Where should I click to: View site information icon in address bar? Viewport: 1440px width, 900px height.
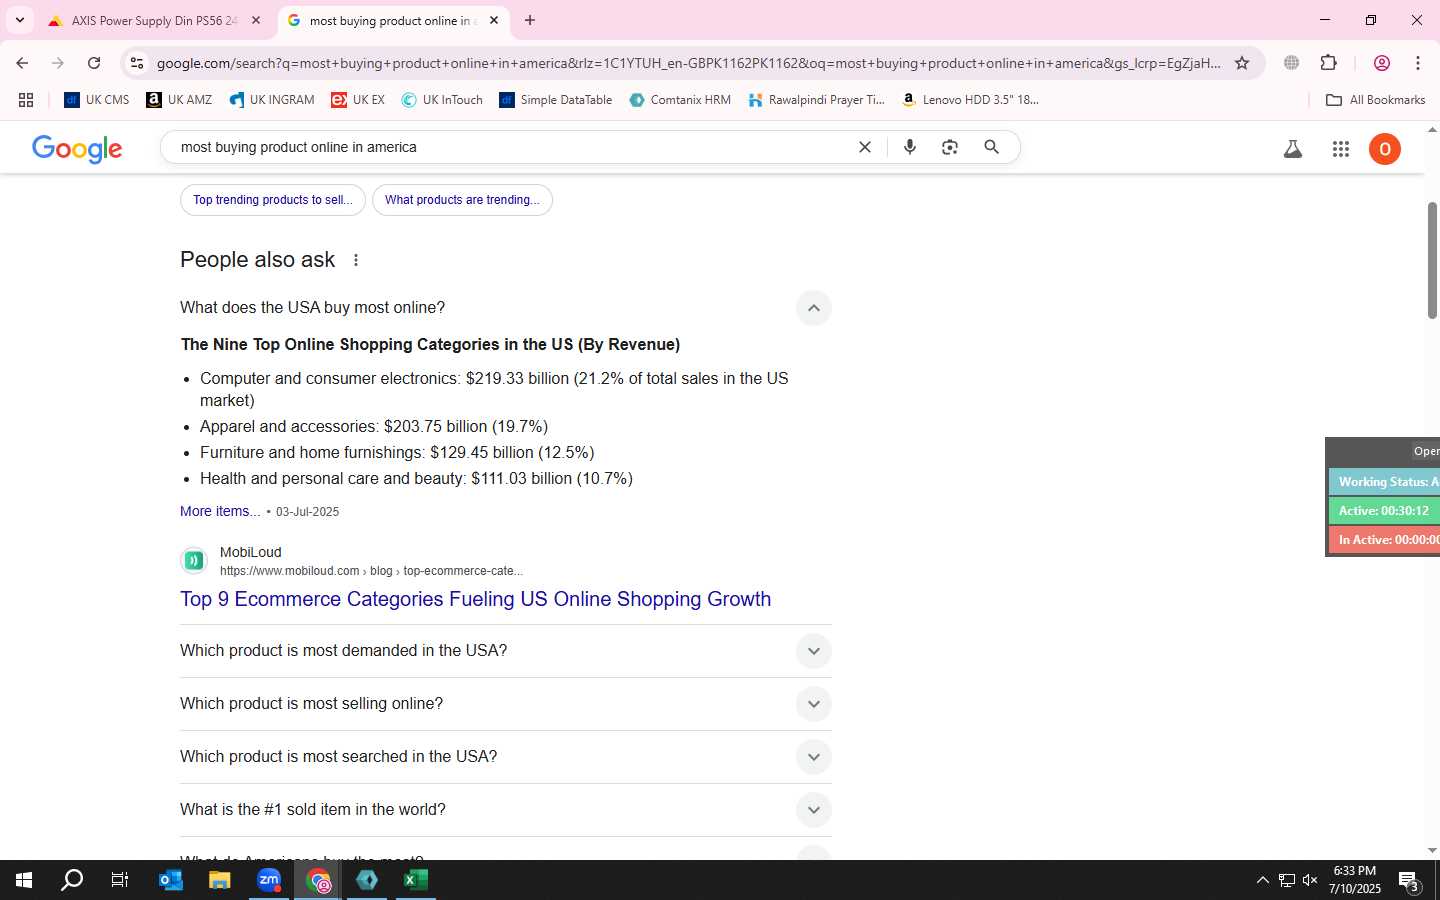click(x=137, y=63)
